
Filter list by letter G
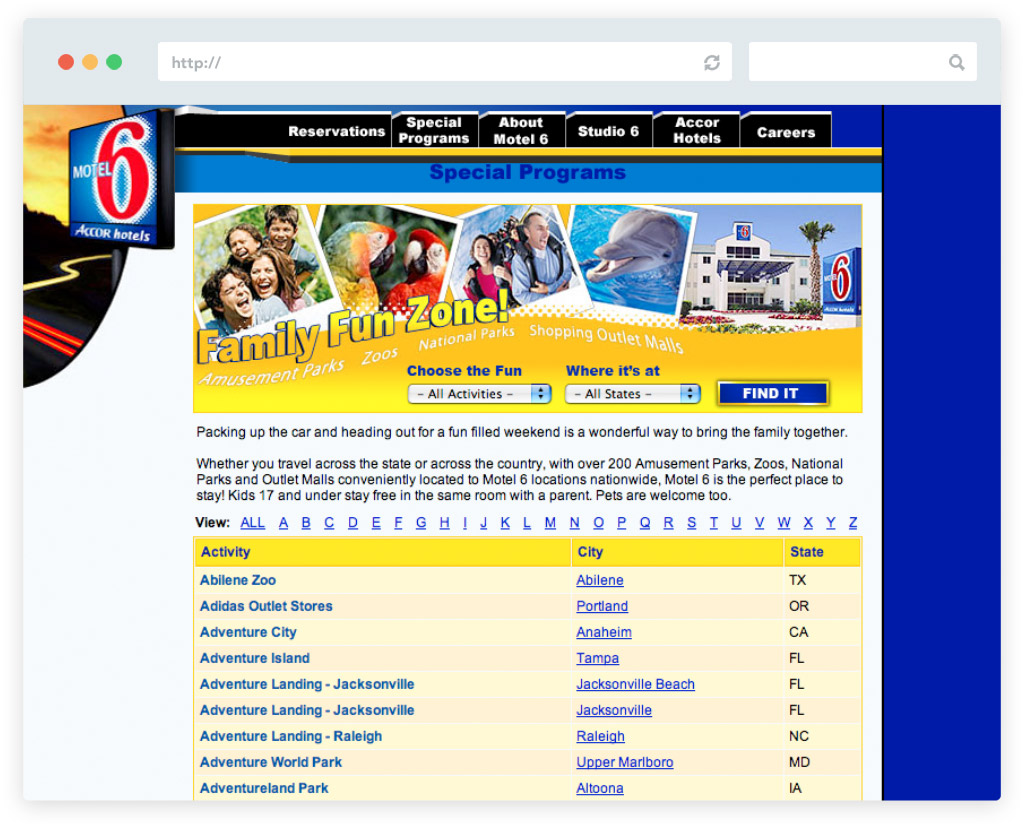(x=421, y=522)
